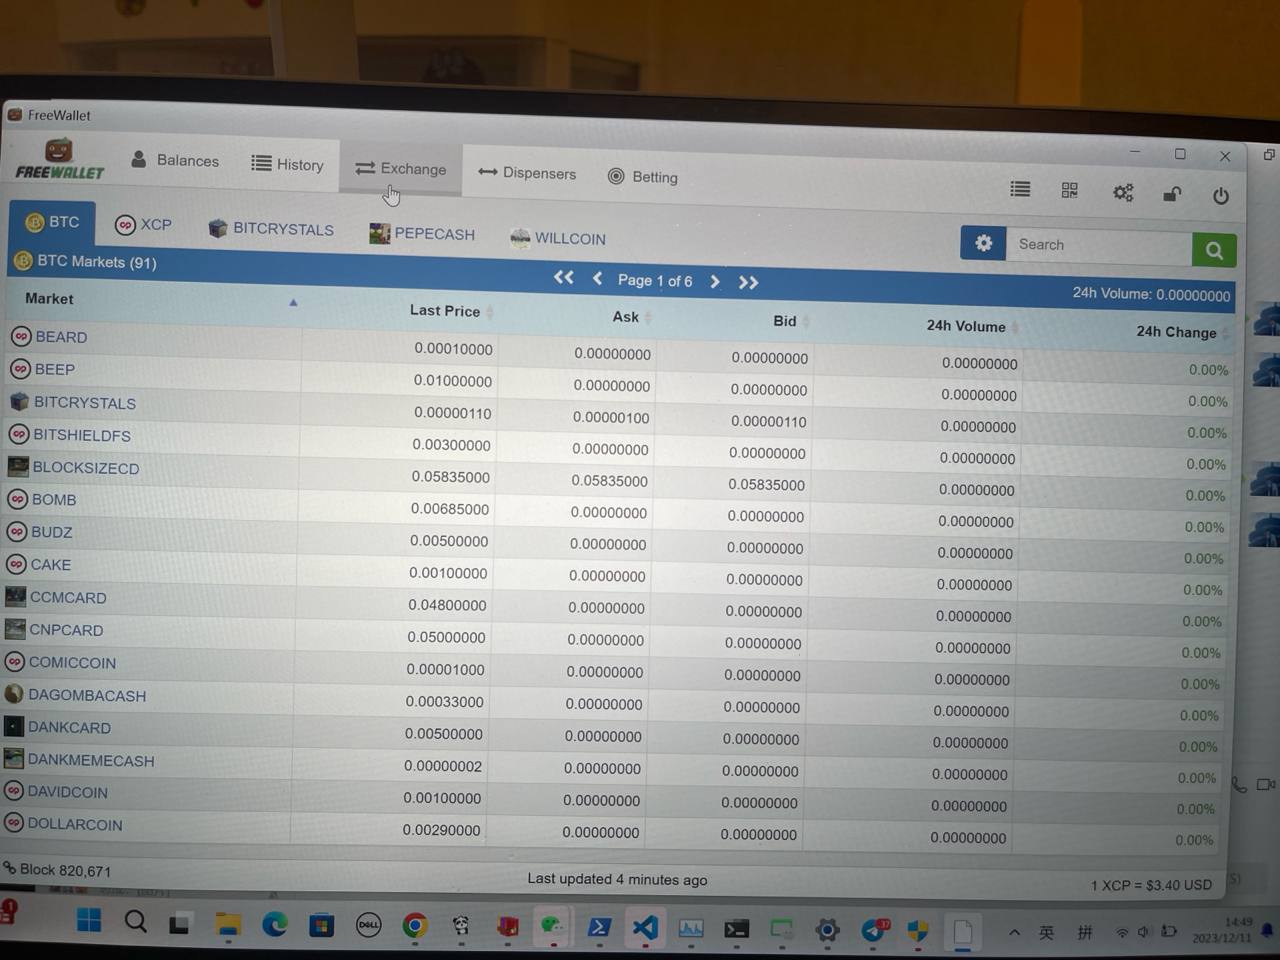This screenshot has width=1280, height=960.
Task: Sort by the Bid column
Action: tap(785, 321)
